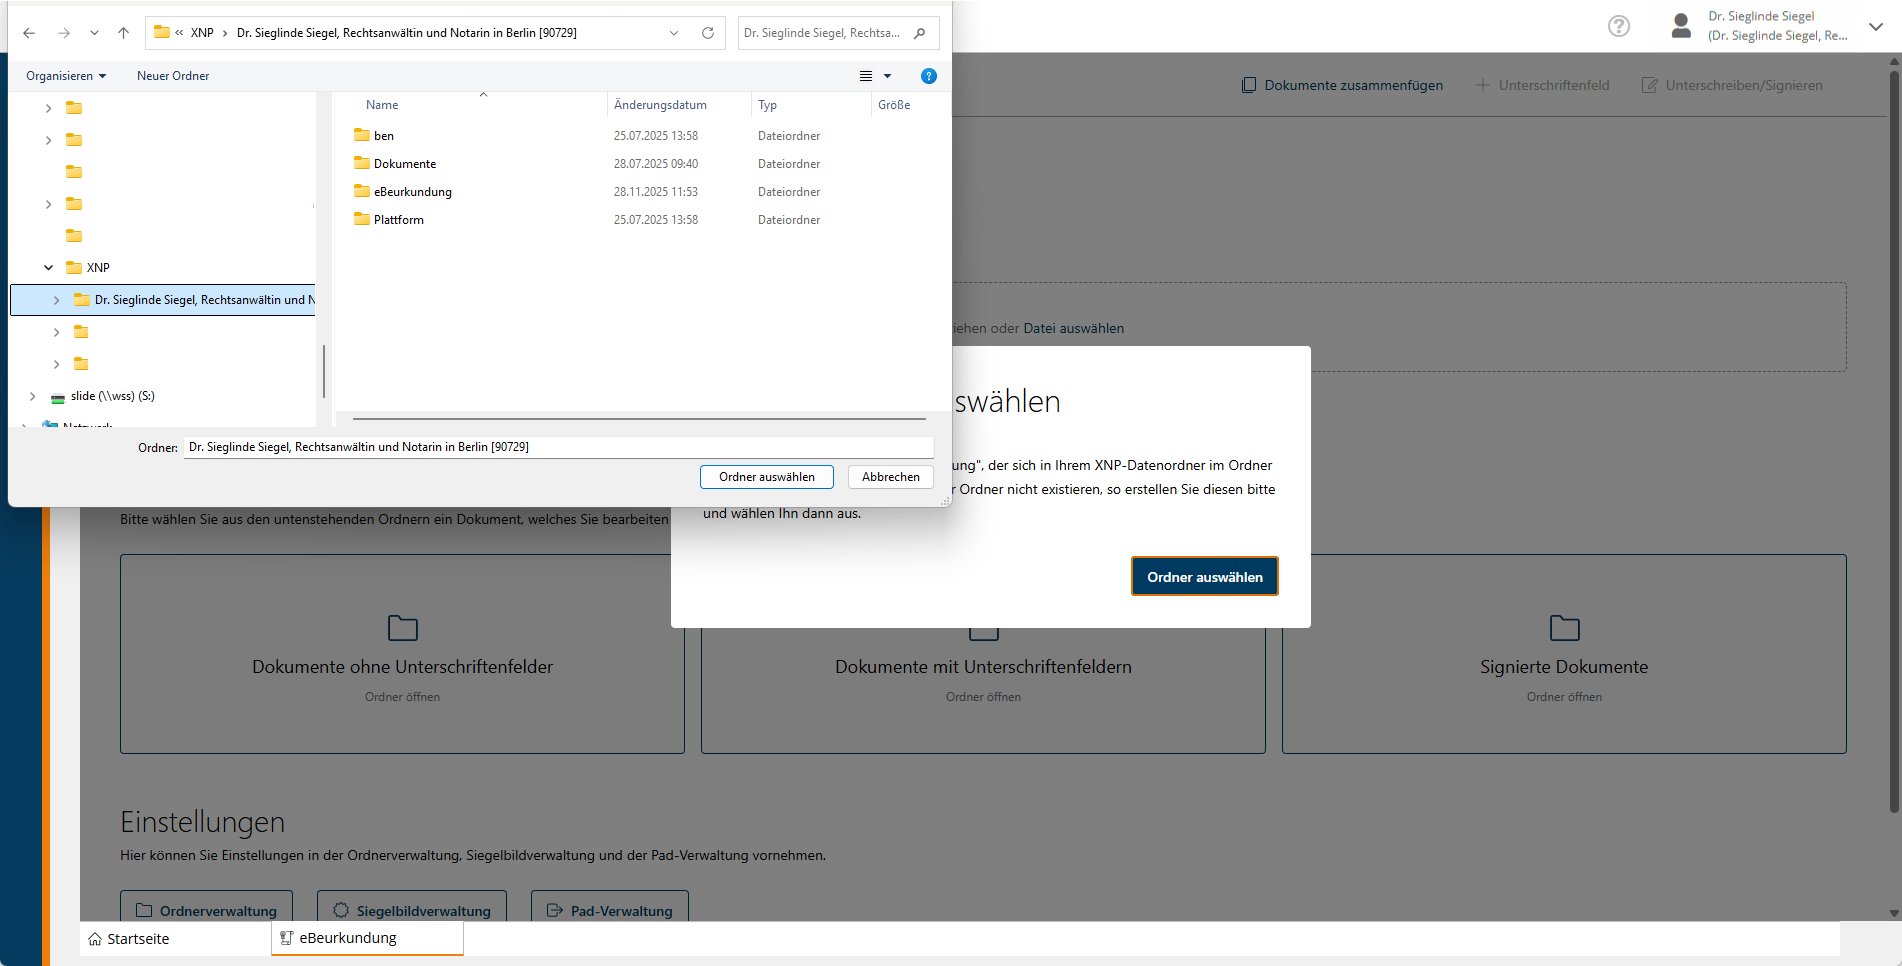
Task: Click Abbrechen in the file dialog
Action: pos(890,477)
